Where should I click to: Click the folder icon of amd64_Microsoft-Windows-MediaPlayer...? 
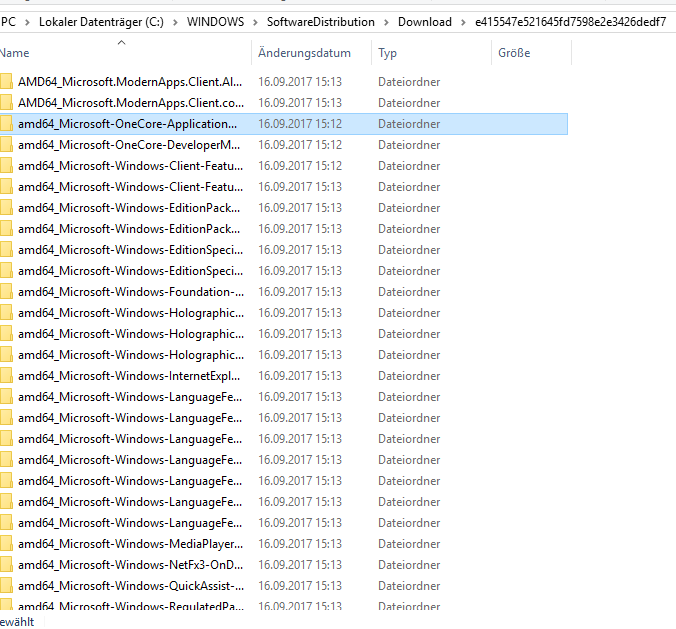tap(6, 544)
